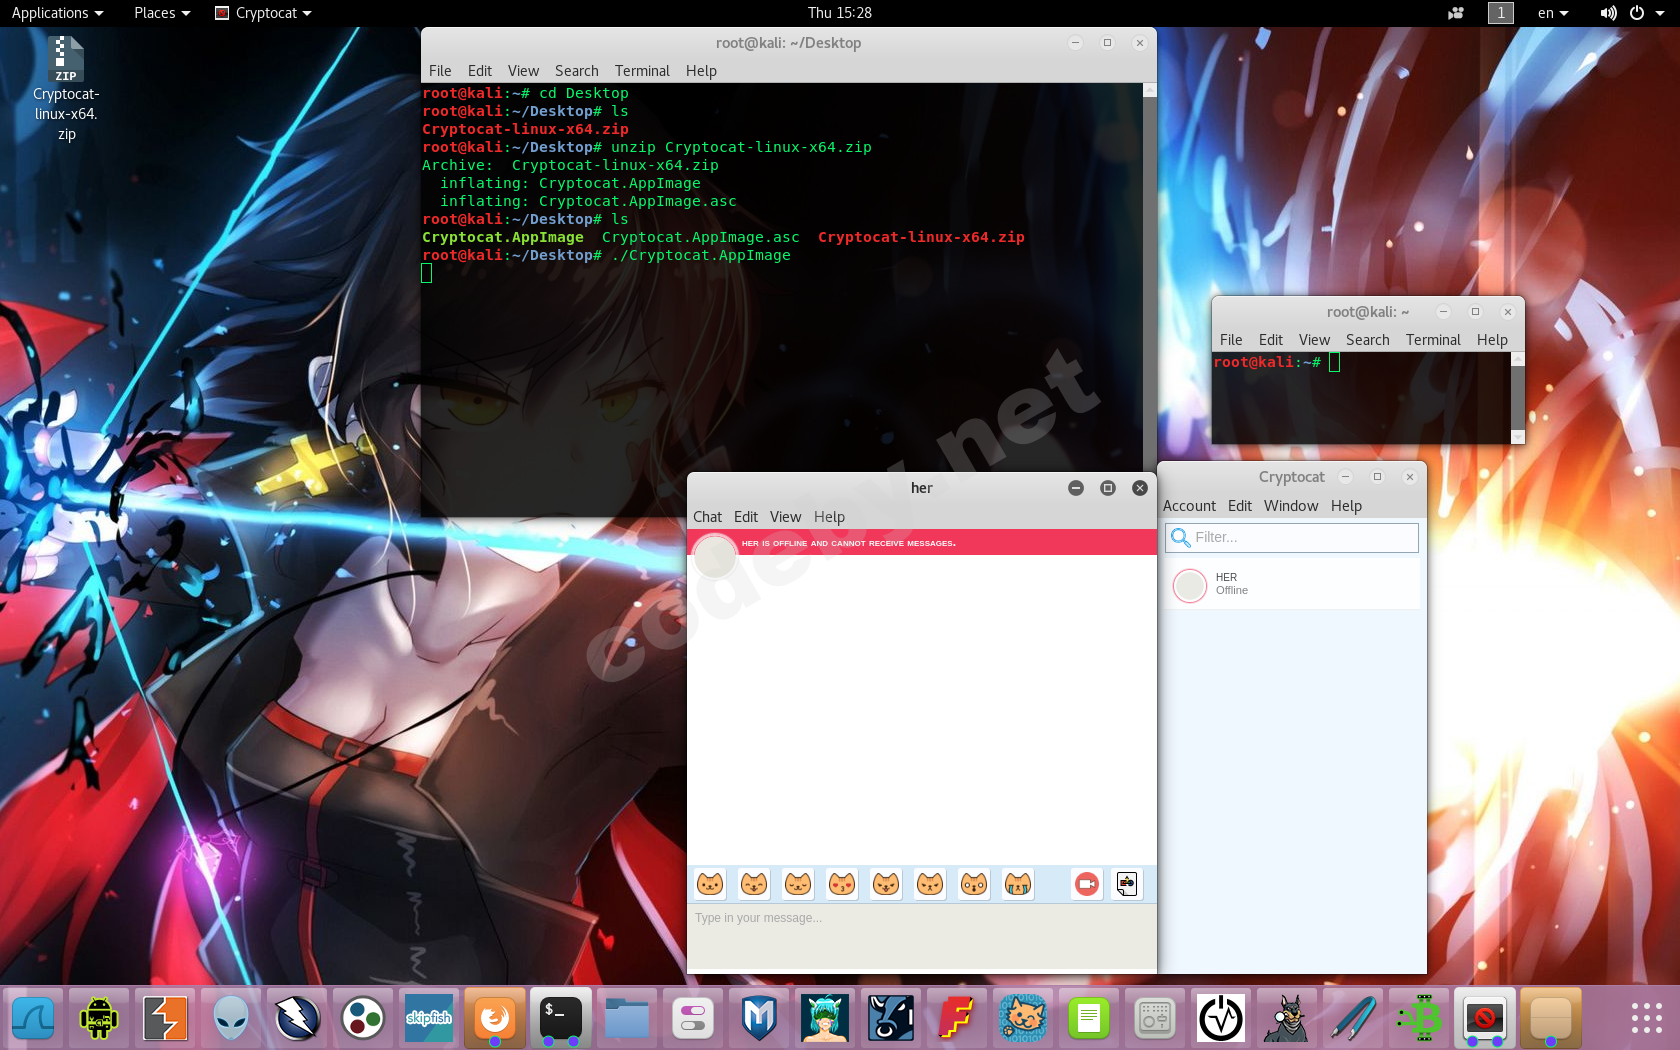Send a file using the attachment icon
This screenshot has height=1050, width=1680.
click(x=1127, y=884)
